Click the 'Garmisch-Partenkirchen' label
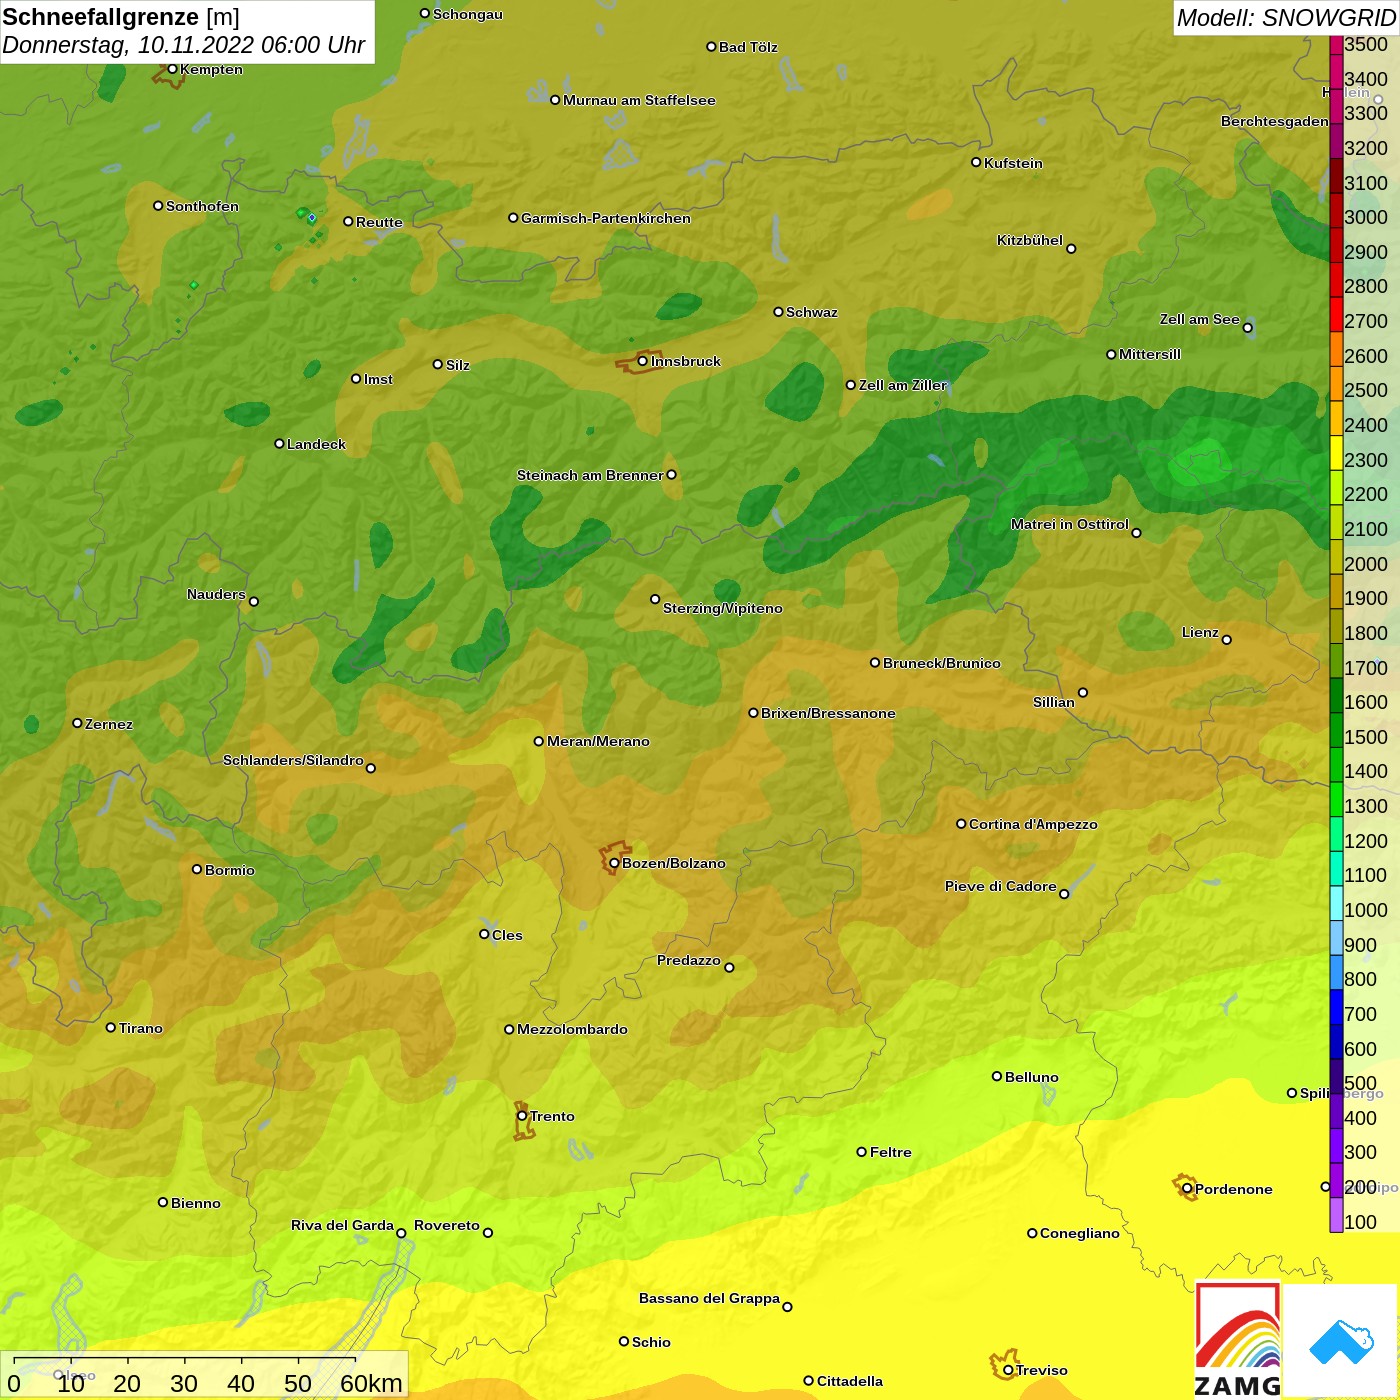Screen dimensions: 1400x1400 [606, 218]
